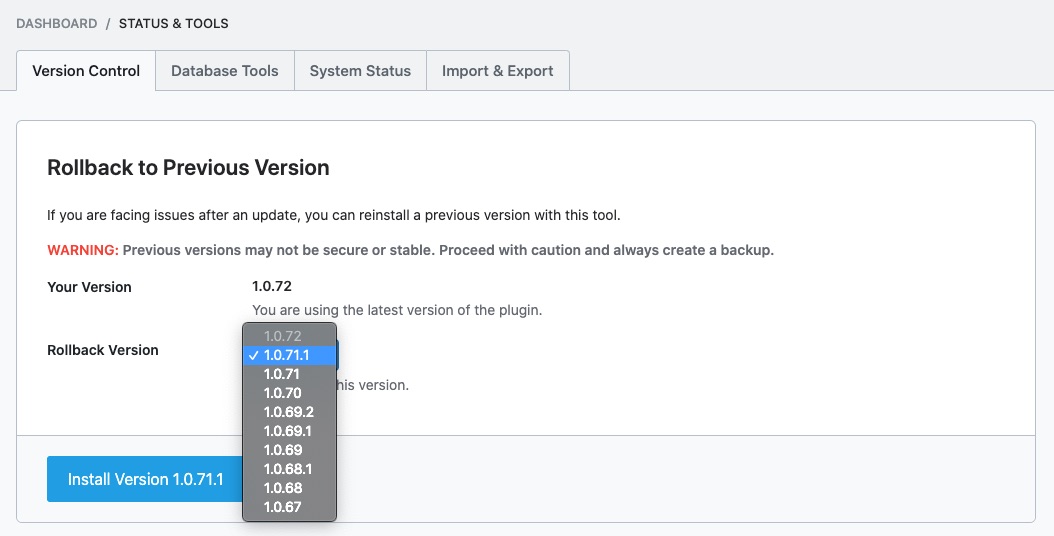This screenshot has height=536, width=1054.
Task: Go to the Import & Export tab
Action: point(497,71)
